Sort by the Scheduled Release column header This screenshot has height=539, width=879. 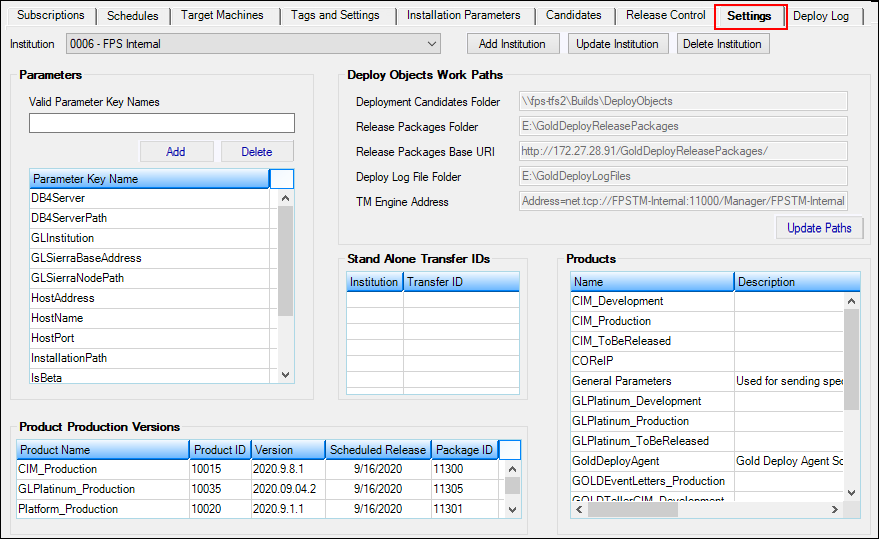point(377,450)
